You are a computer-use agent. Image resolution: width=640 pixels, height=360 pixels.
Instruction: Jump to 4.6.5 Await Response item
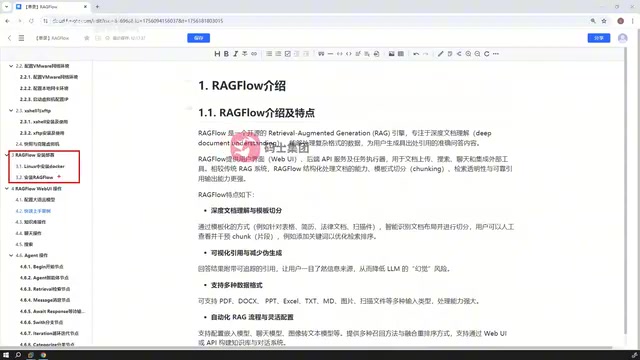tap(52, 311)
